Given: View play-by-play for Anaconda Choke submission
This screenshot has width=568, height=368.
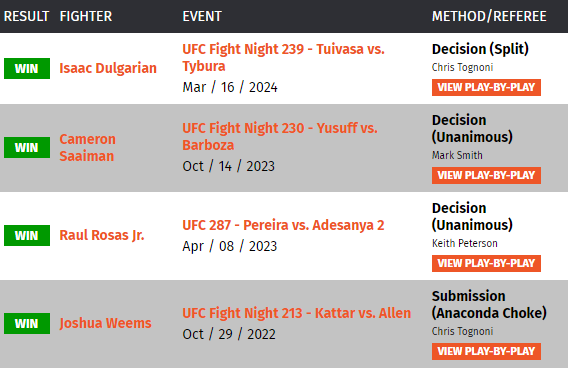Looking at the screenshot, I should pos(486,351).
